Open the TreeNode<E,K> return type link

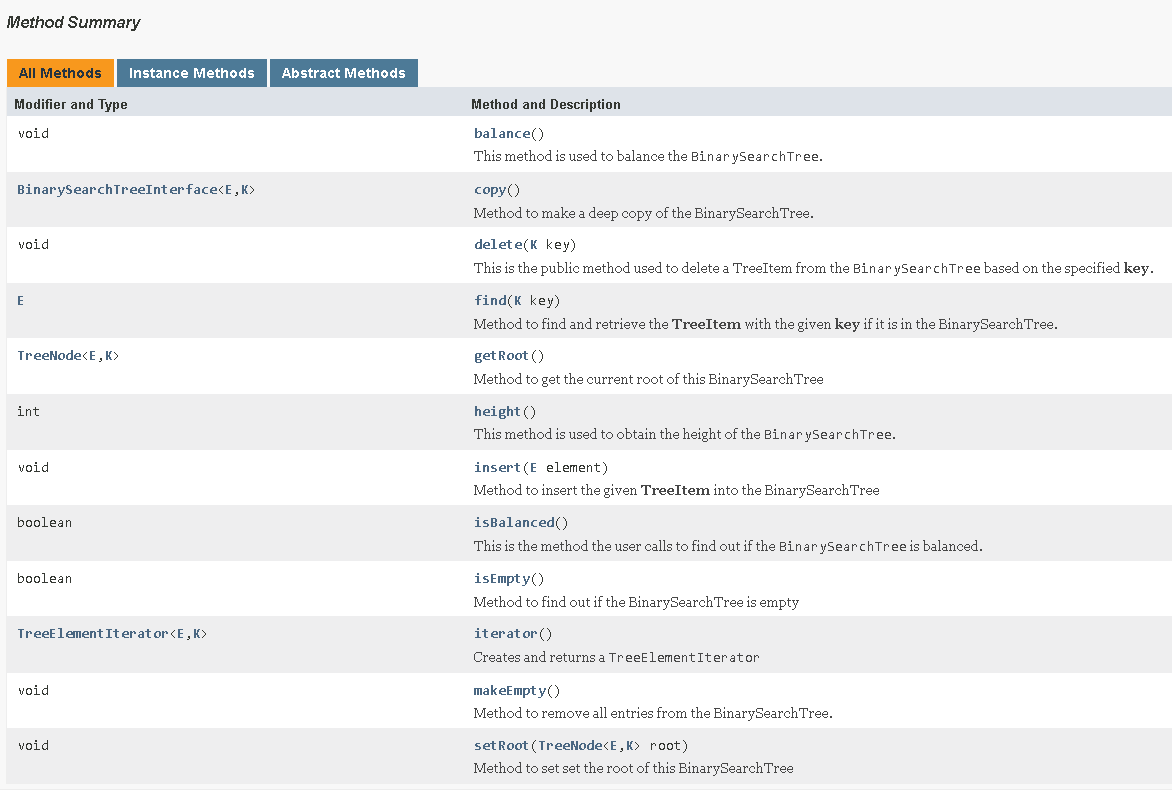pyautogui.click(x=66, y=355)
